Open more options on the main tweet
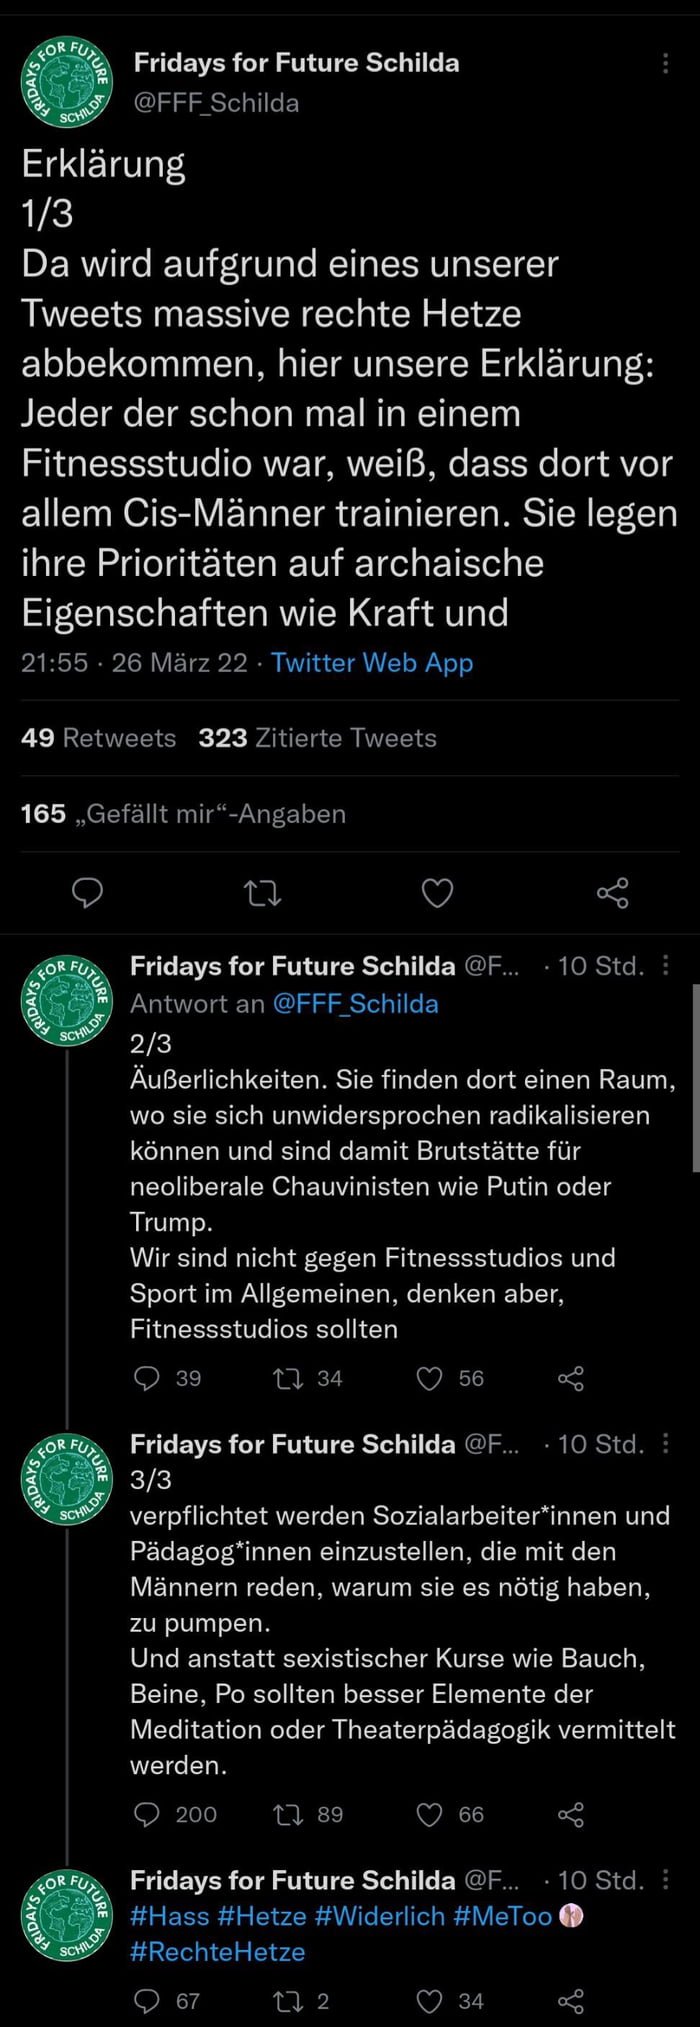Screen dimensions: 700x2027 [x=666, y=63]
